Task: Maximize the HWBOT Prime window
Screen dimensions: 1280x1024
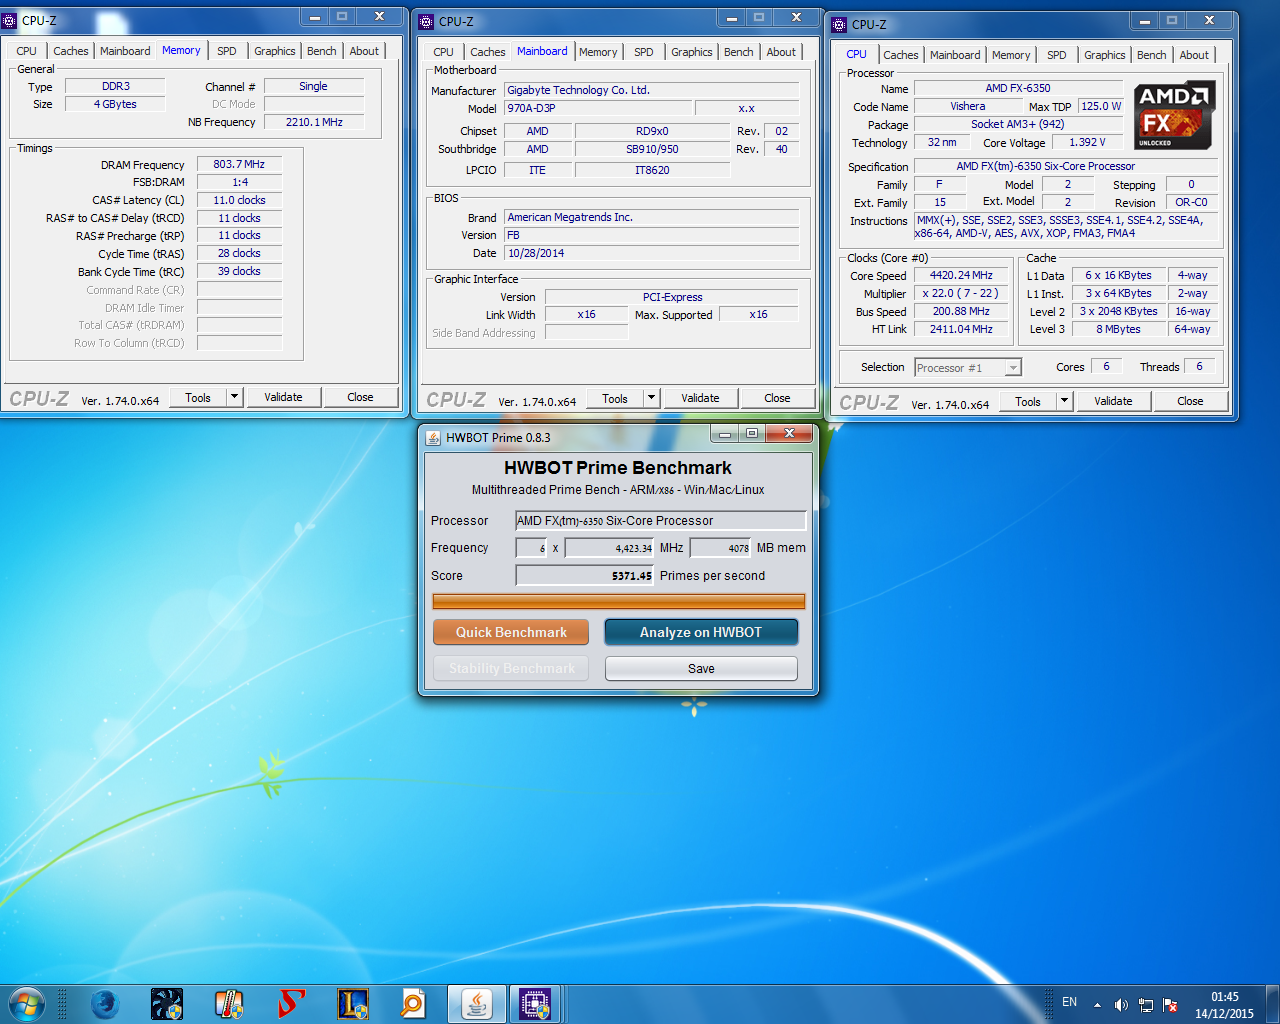Action: point(751,433)
